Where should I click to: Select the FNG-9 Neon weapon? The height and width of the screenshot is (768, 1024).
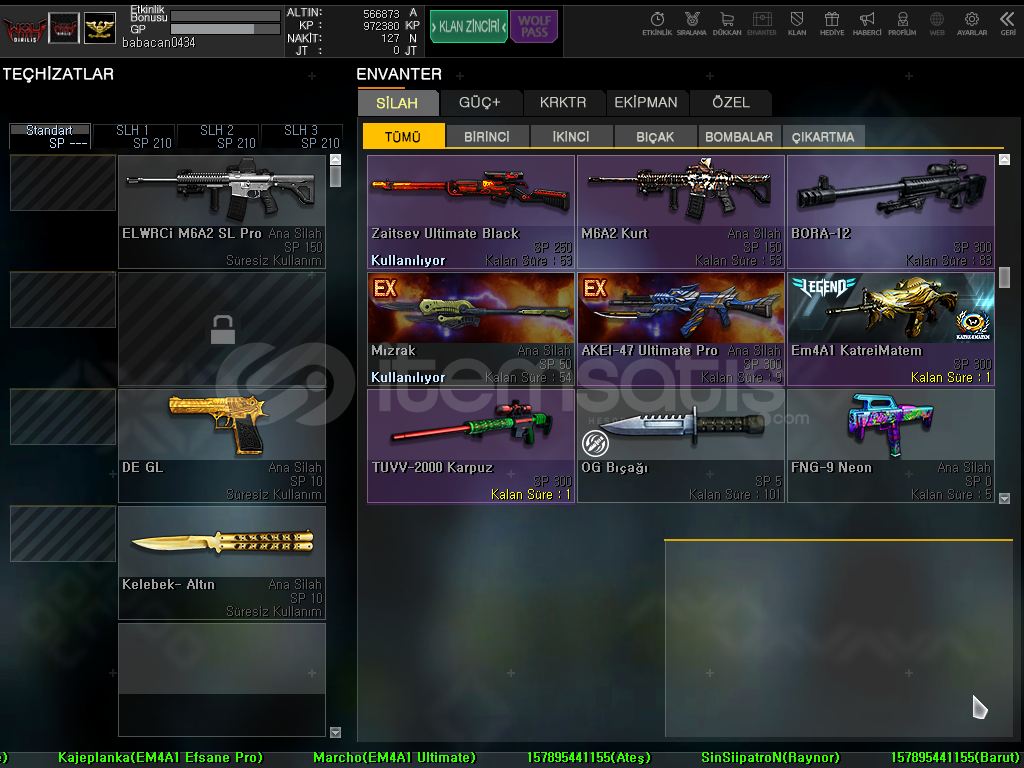891,446
